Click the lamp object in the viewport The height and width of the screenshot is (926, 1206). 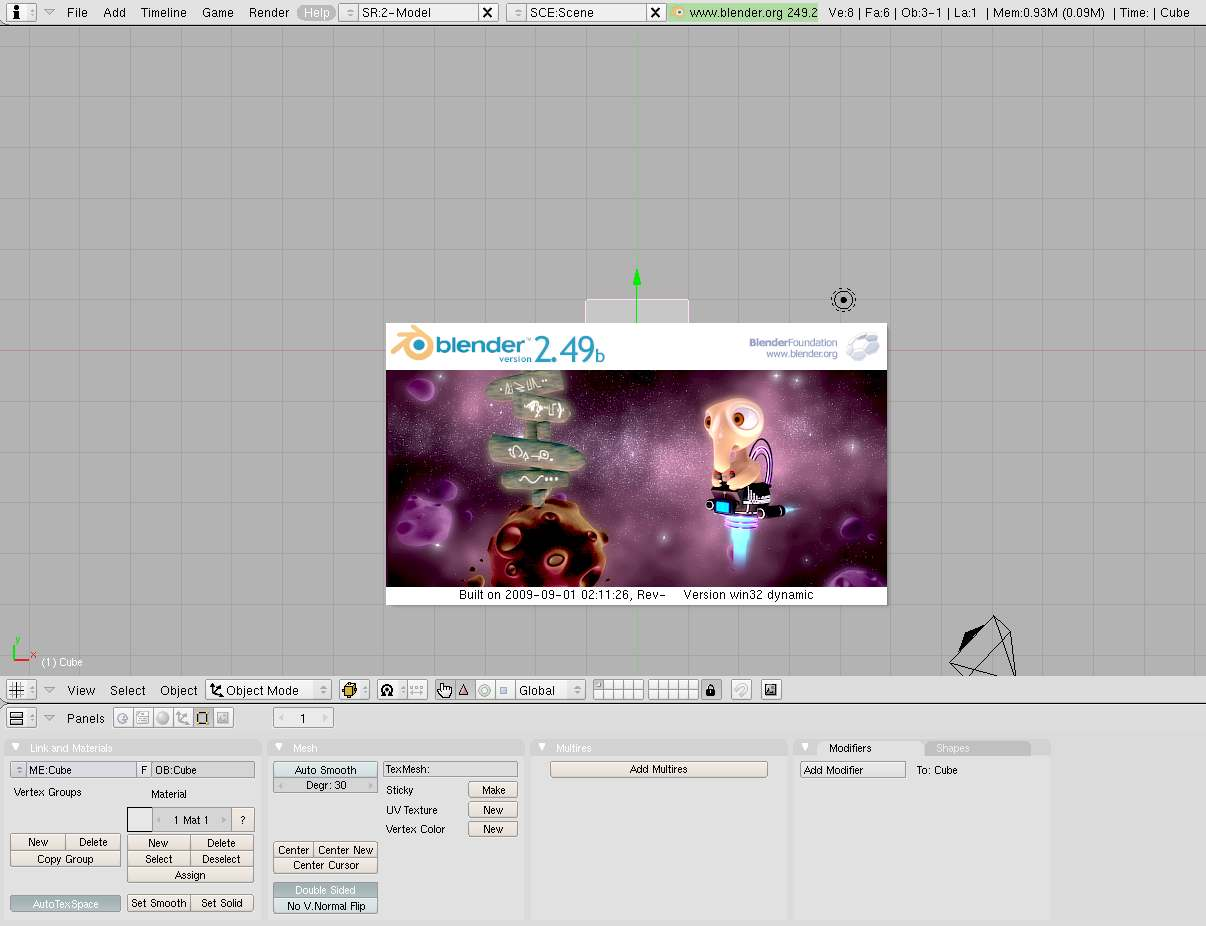844,299
